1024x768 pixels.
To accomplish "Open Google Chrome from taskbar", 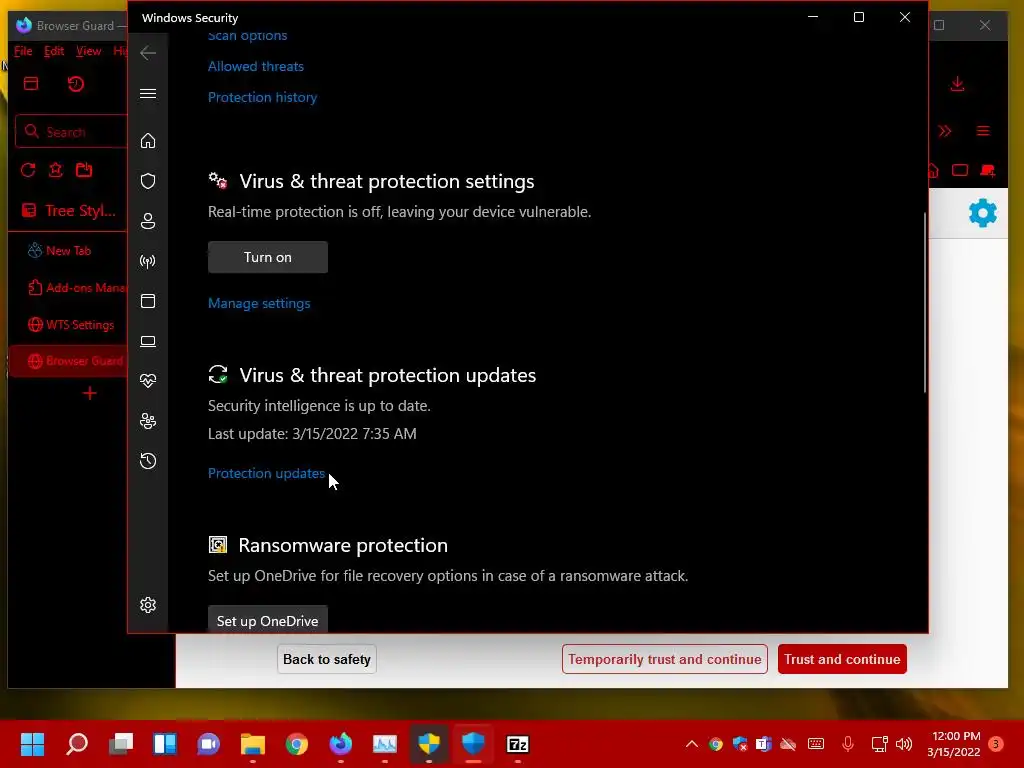I will tap(296, 744).
